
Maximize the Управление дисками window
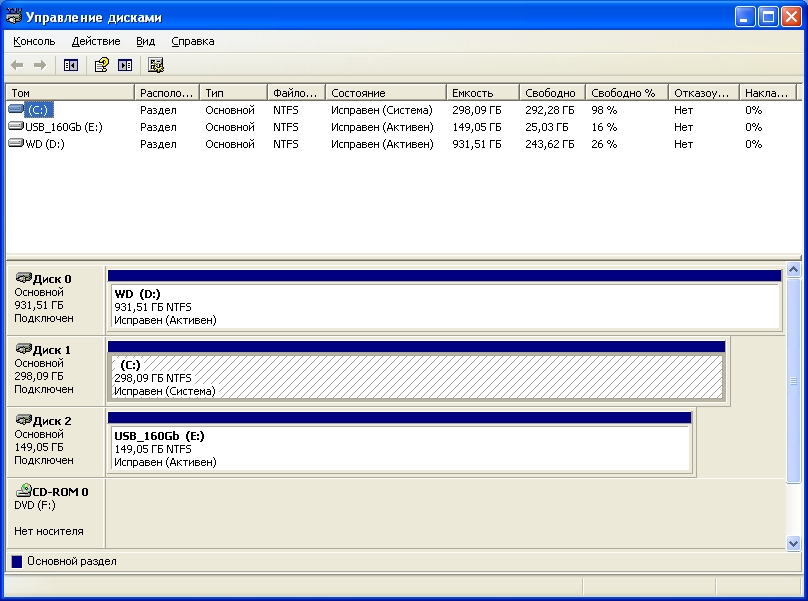pyautogui.click(x=768, y=17)
